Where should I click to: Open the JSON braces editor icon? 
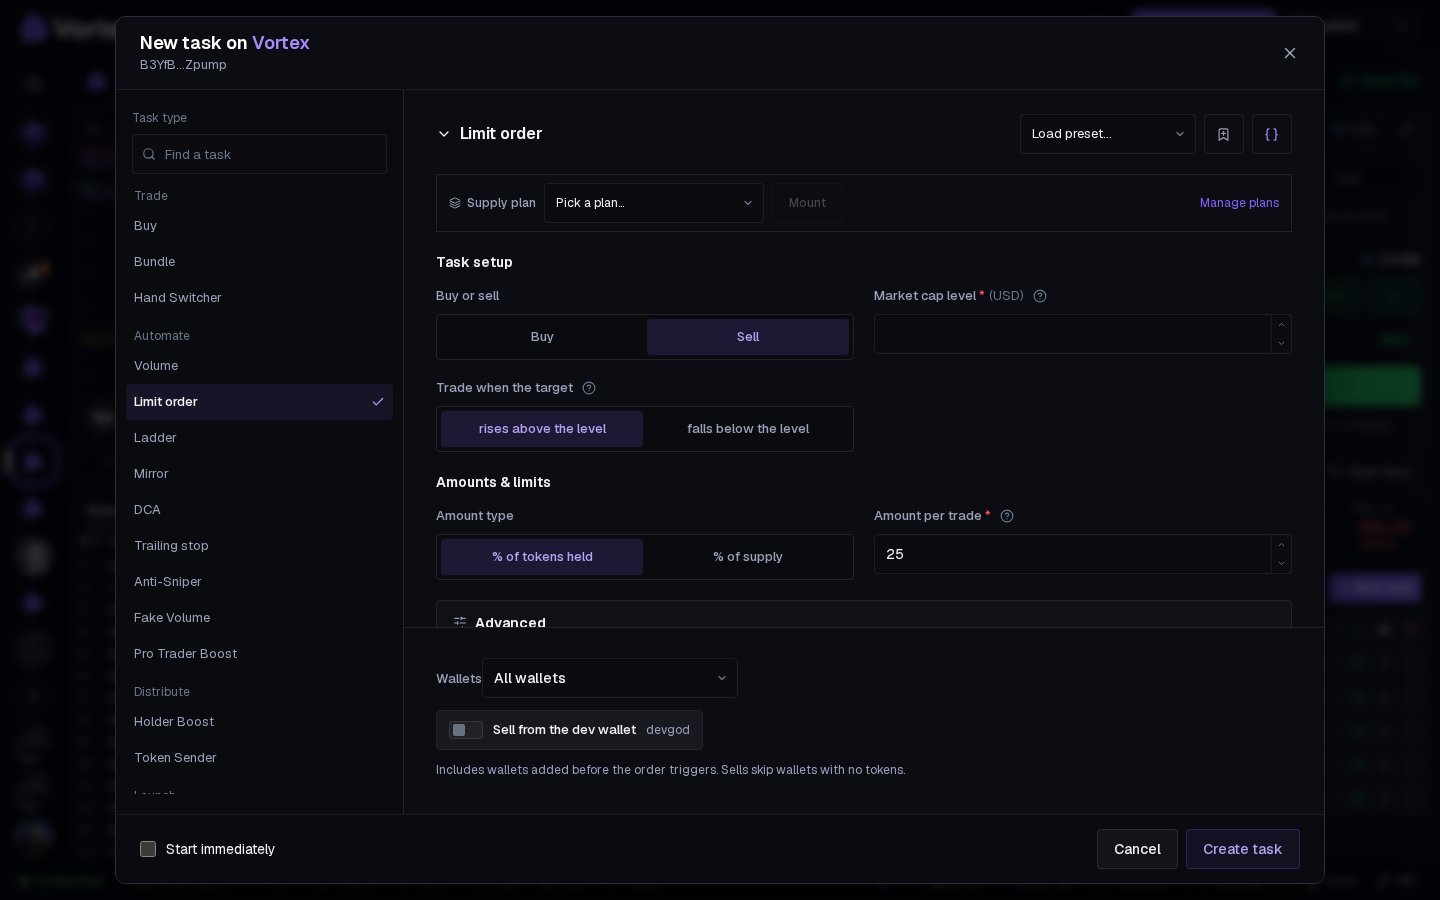1271,134
